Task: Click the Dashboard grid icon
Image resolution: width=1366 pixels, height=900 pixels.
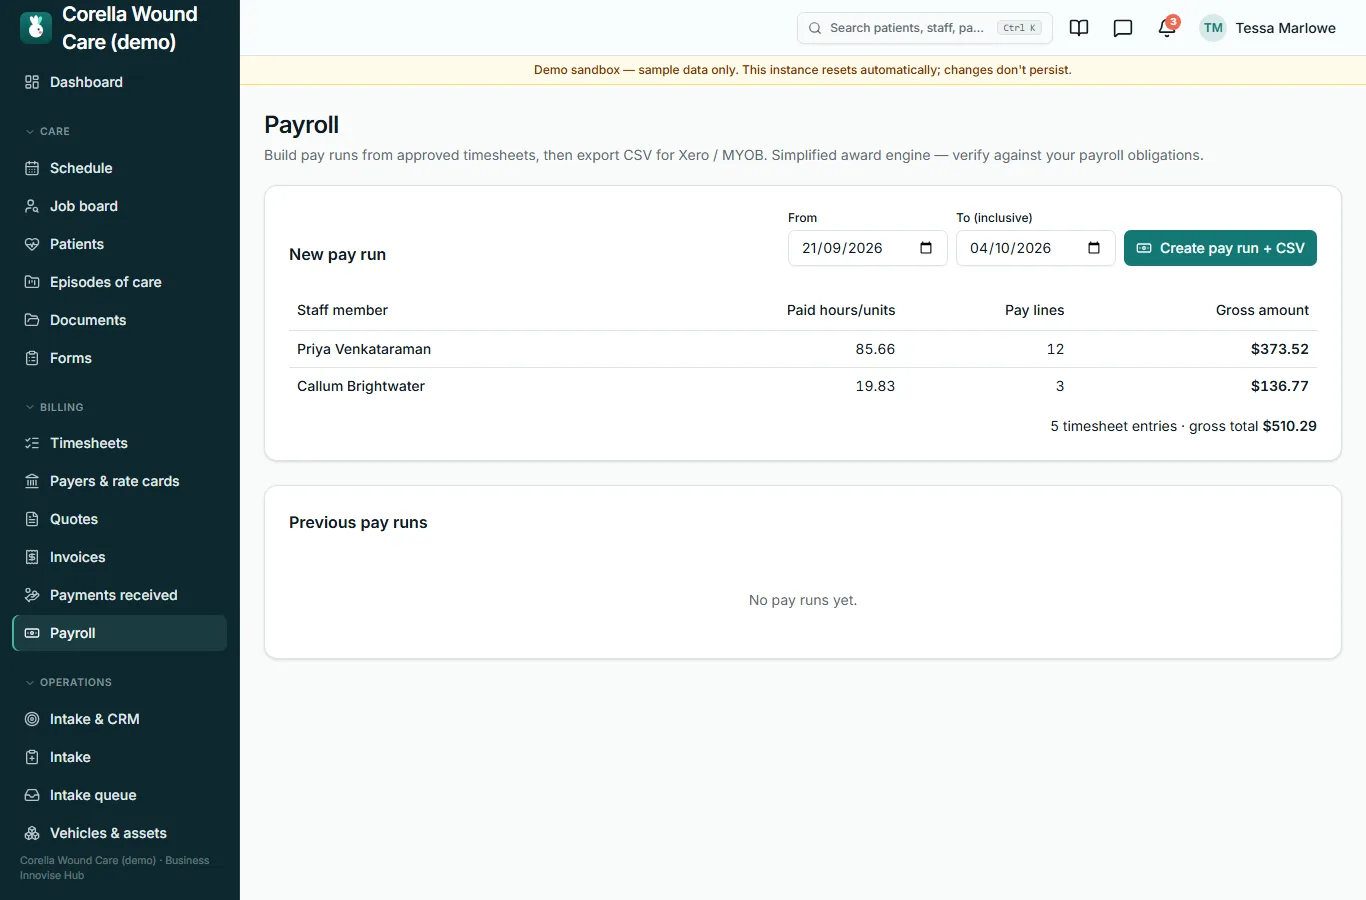Action: (32, 82)
